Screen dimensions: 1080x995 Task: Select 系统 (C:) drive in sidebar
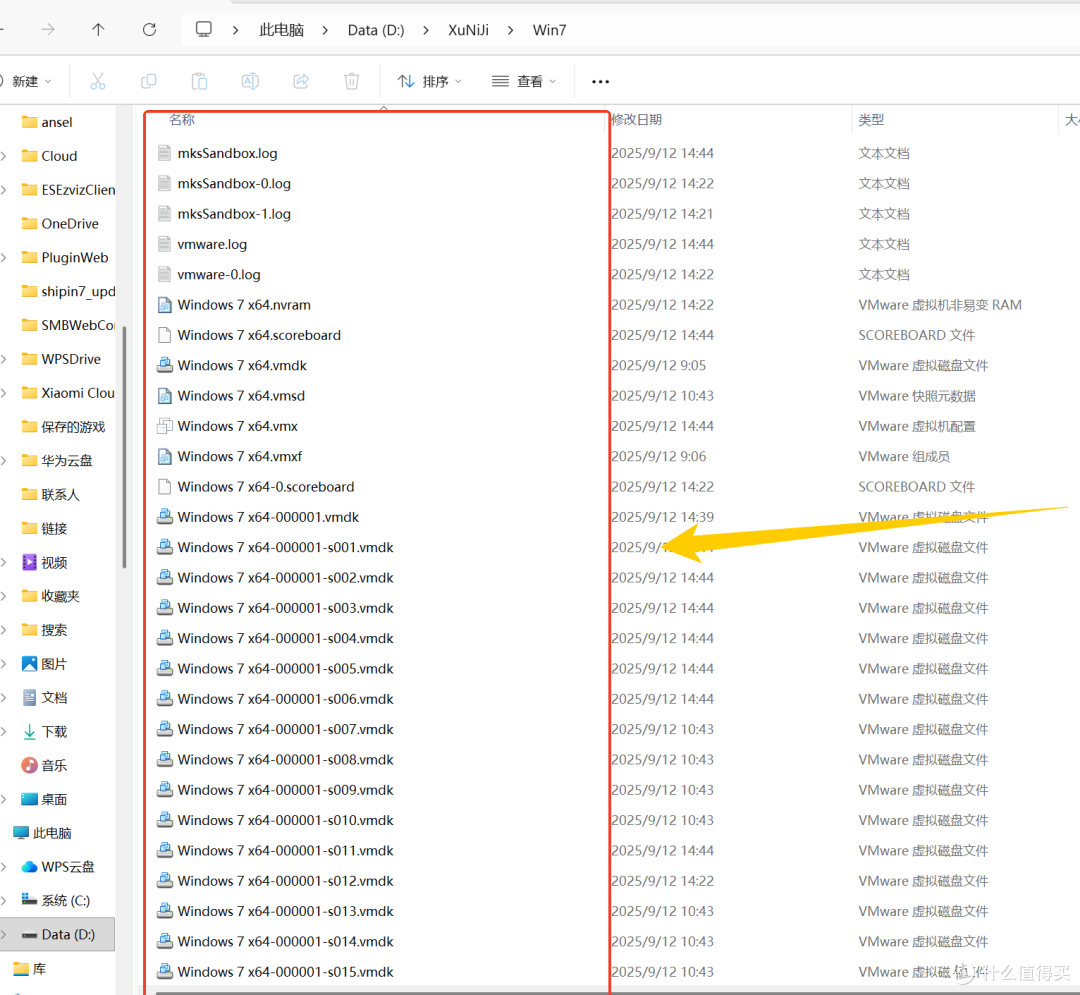65,901
